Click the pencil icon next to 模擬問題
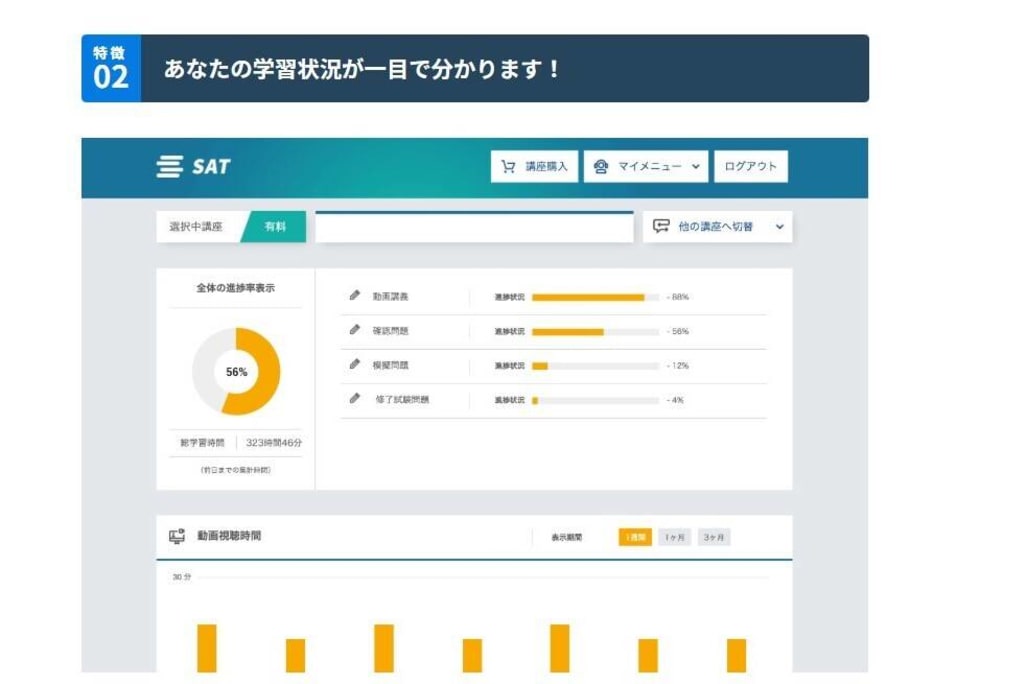Image resolution: width=1026 pixels, height=684 pixels. 354,365
